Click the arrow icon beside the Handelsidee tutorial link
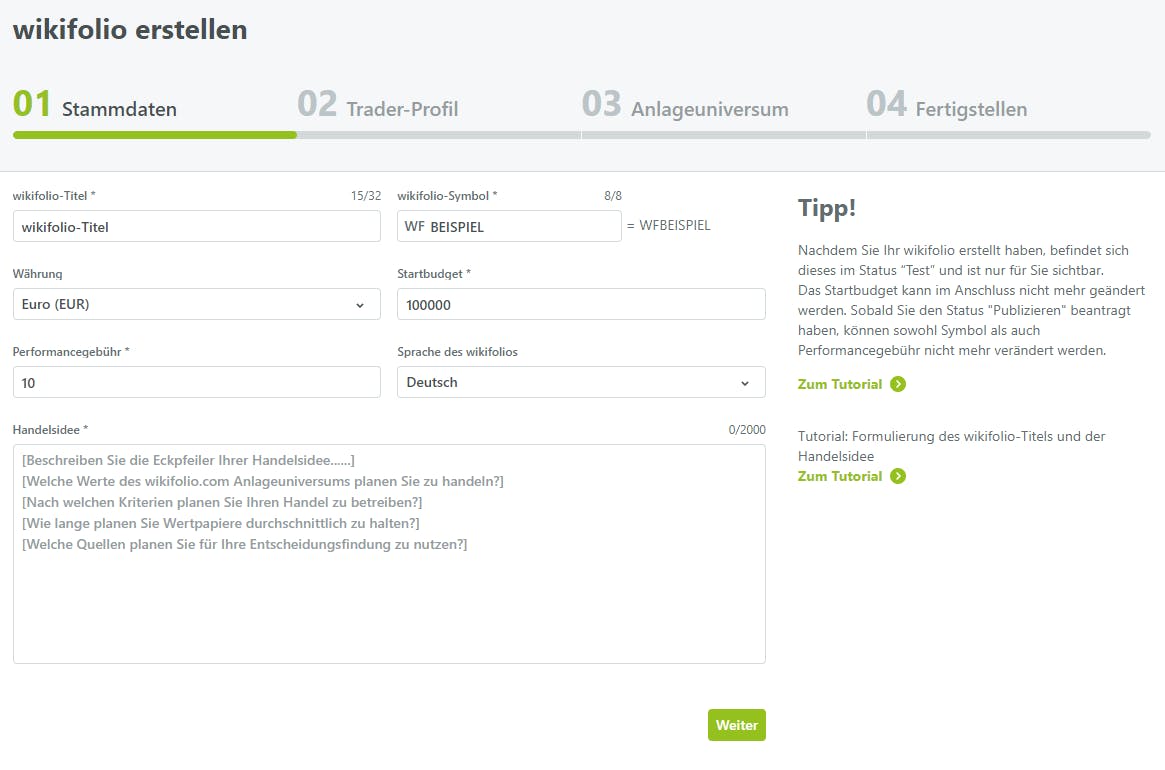Viewport: 1165px width, 770px height. pyautogui.click(x=898, y=476)
